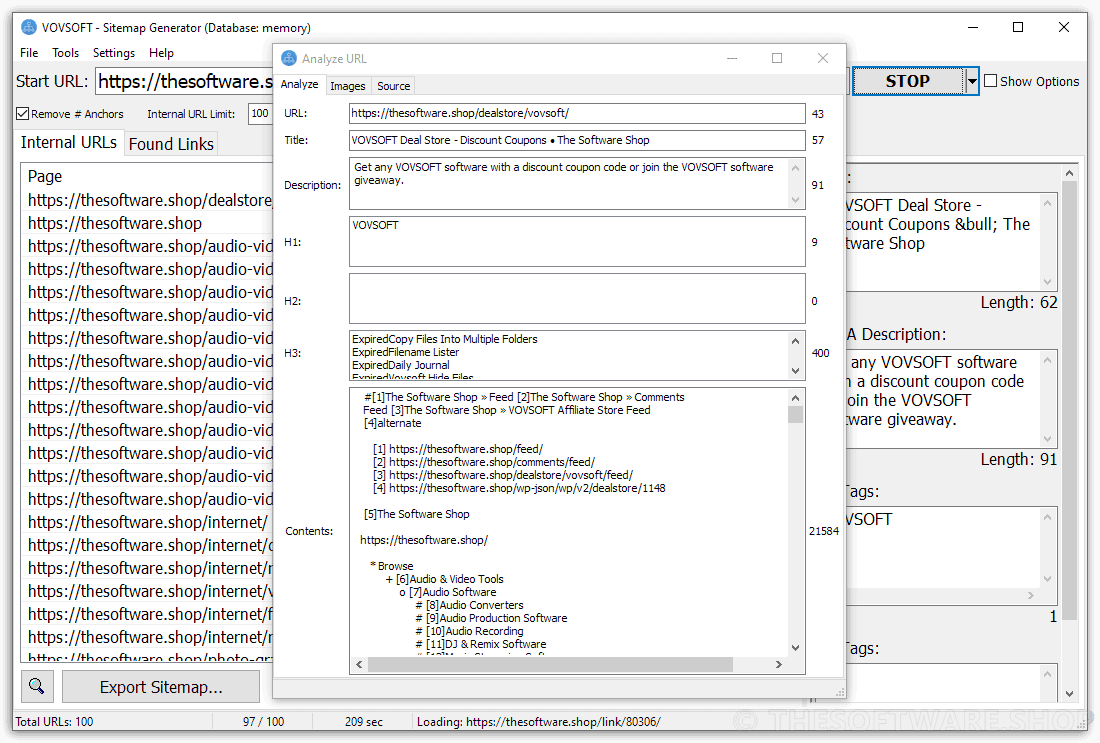Click Contents horizontal scrollbar right arrow
The width and height of the screenshot is (1100, 743).
779,664
